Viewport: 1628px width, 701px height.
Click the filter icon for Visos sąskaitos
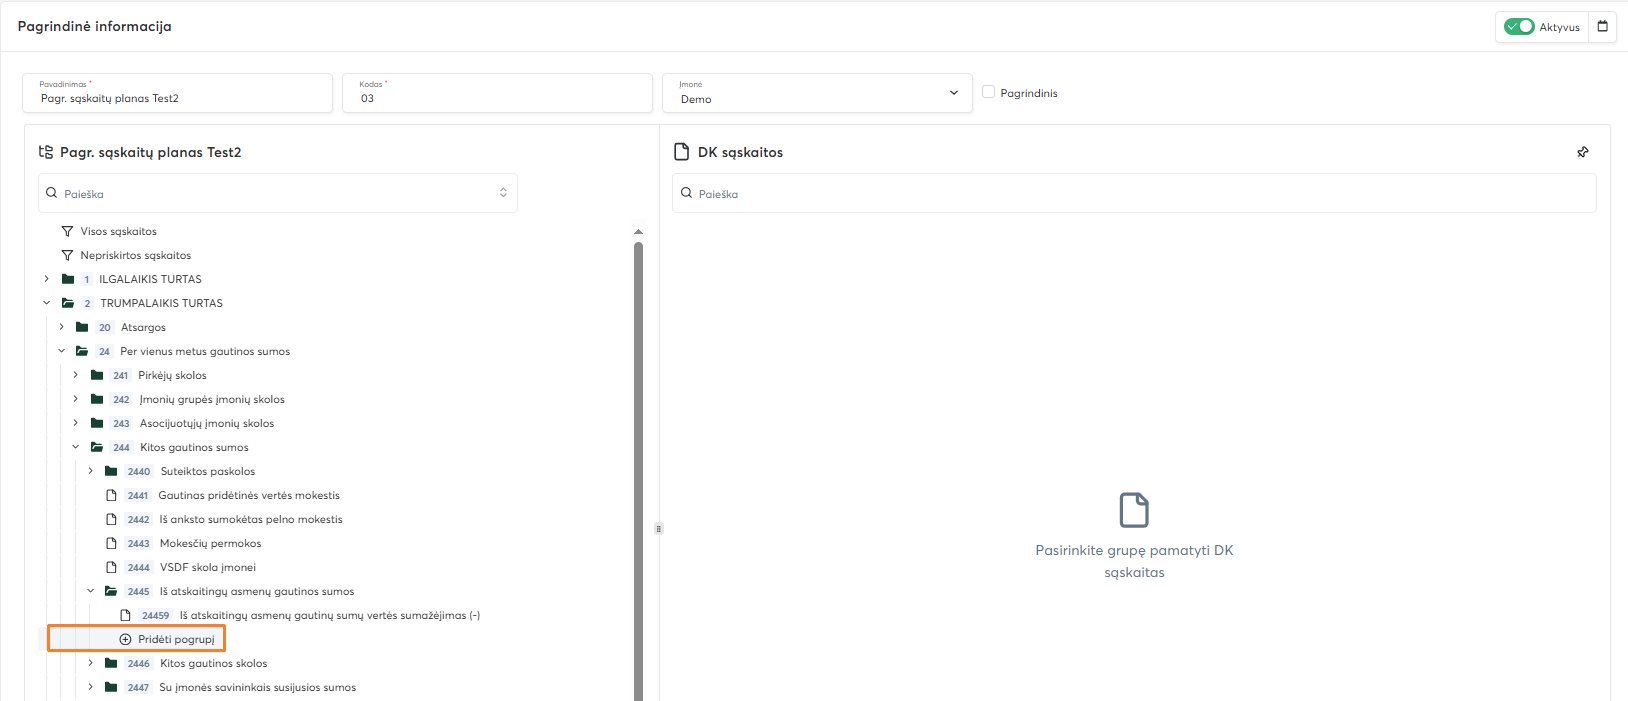click(67, 231)
